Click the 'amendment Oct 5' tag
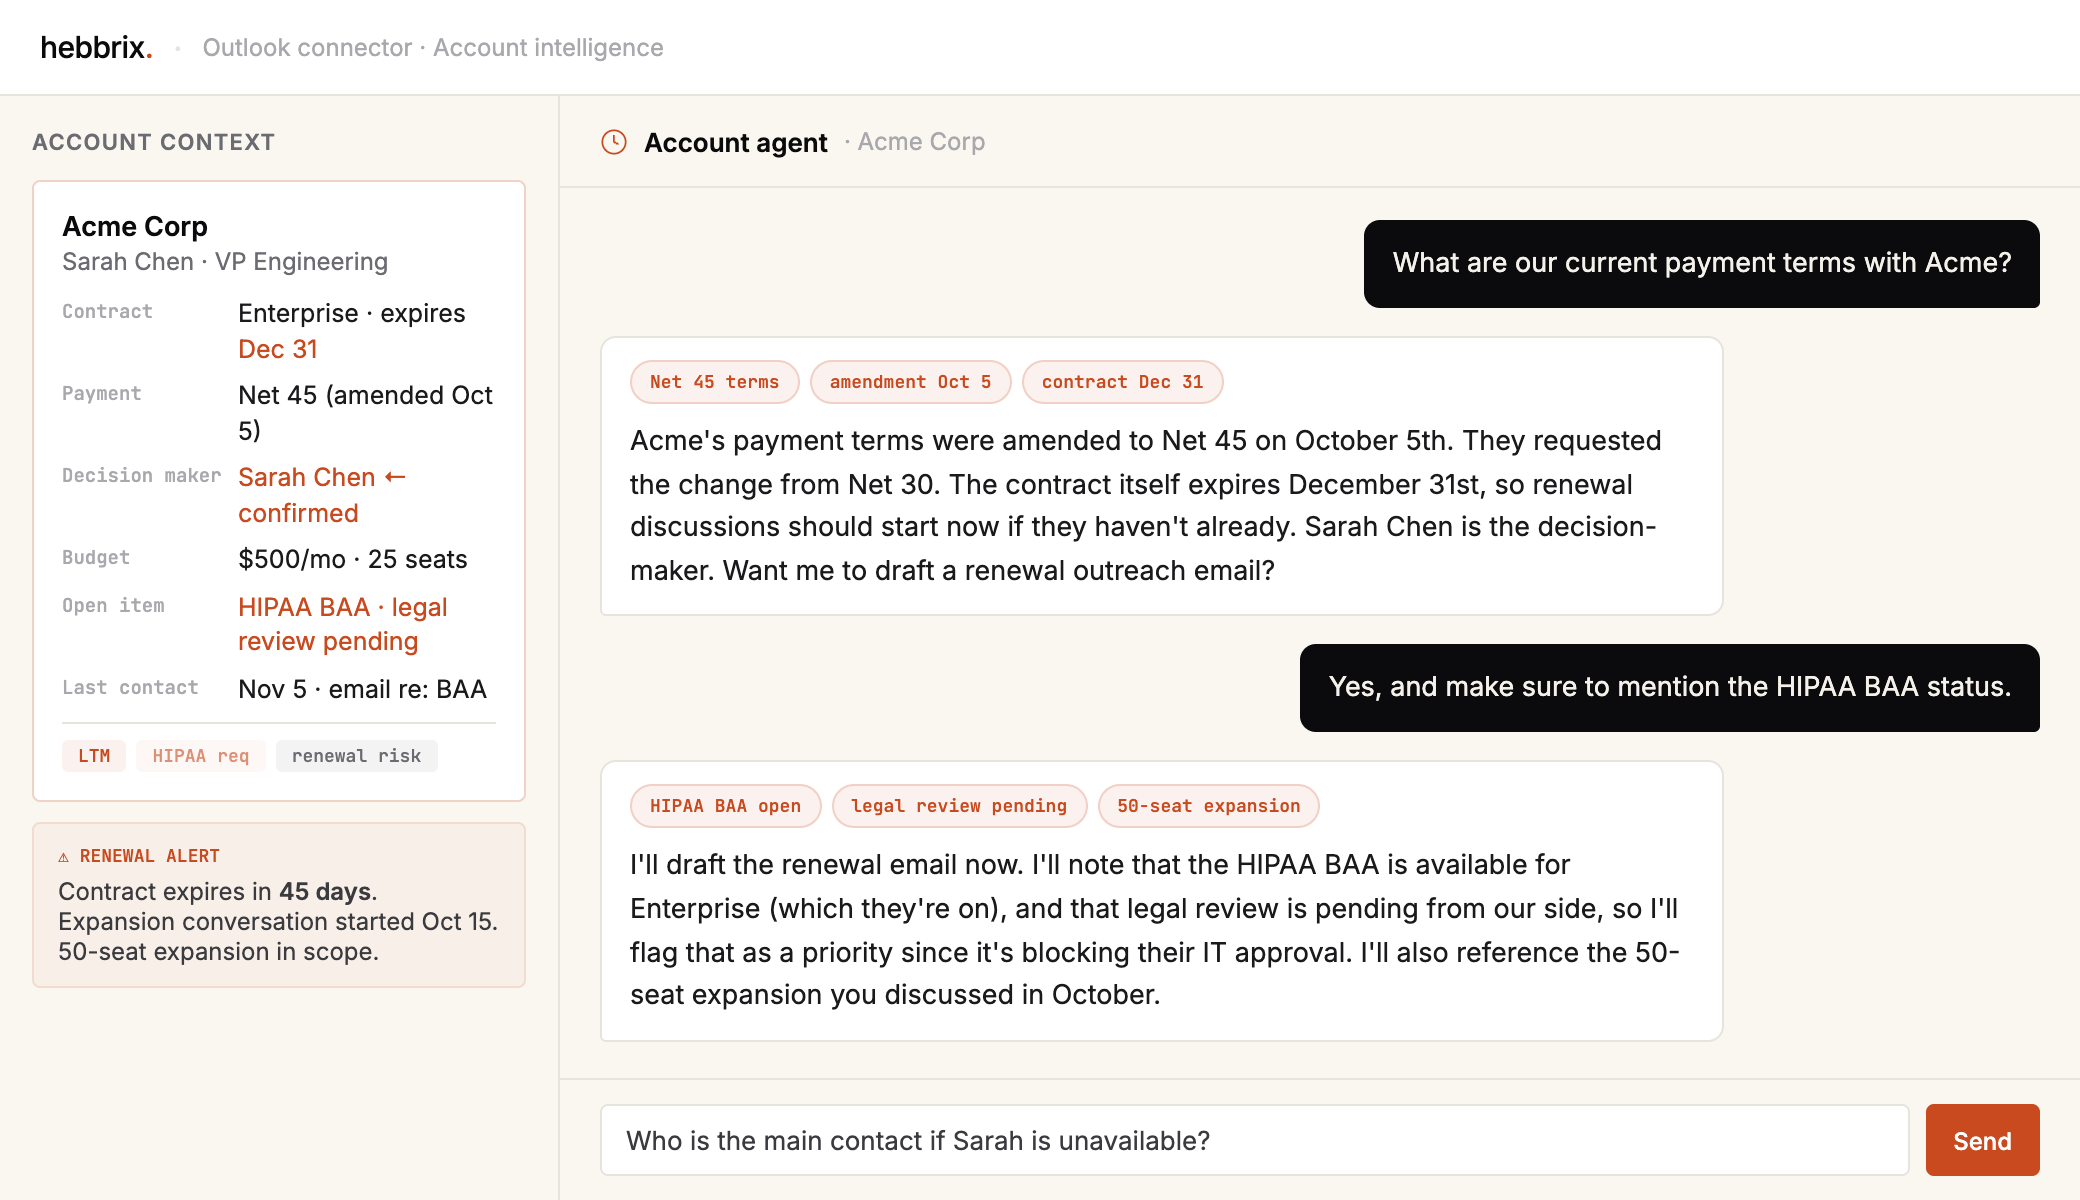Screen dimensions: 2080x1200 pyautogui.click(x=910, y=382)
